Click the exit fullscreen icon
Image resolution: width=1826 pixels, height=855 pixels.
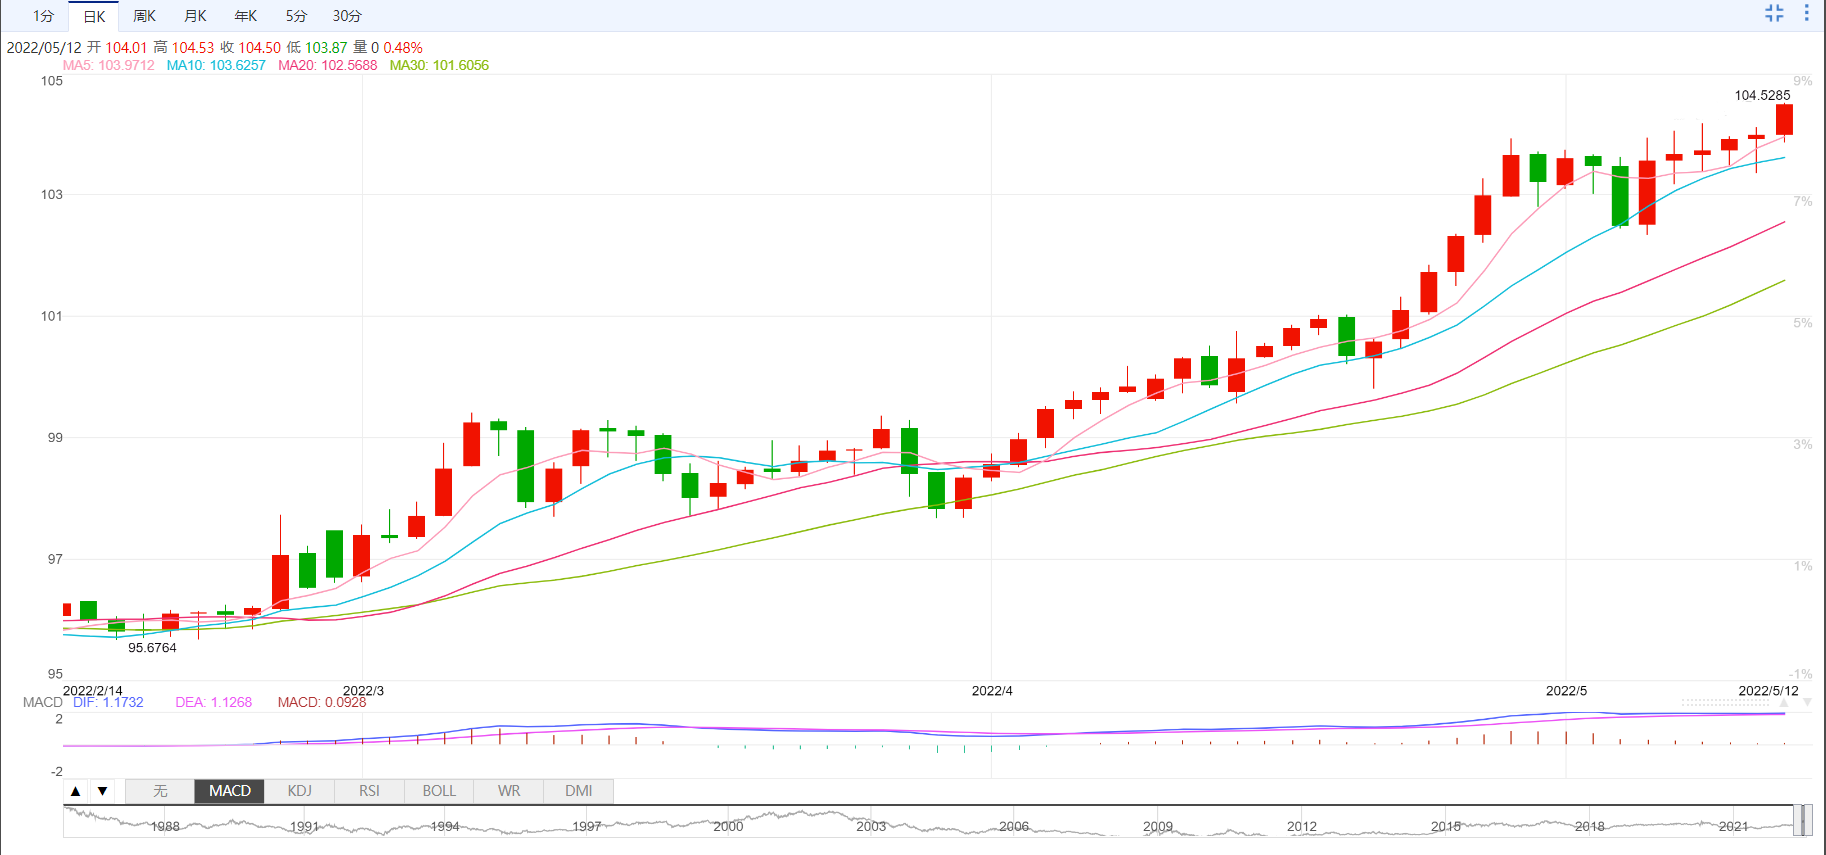tap(1774, 13)
